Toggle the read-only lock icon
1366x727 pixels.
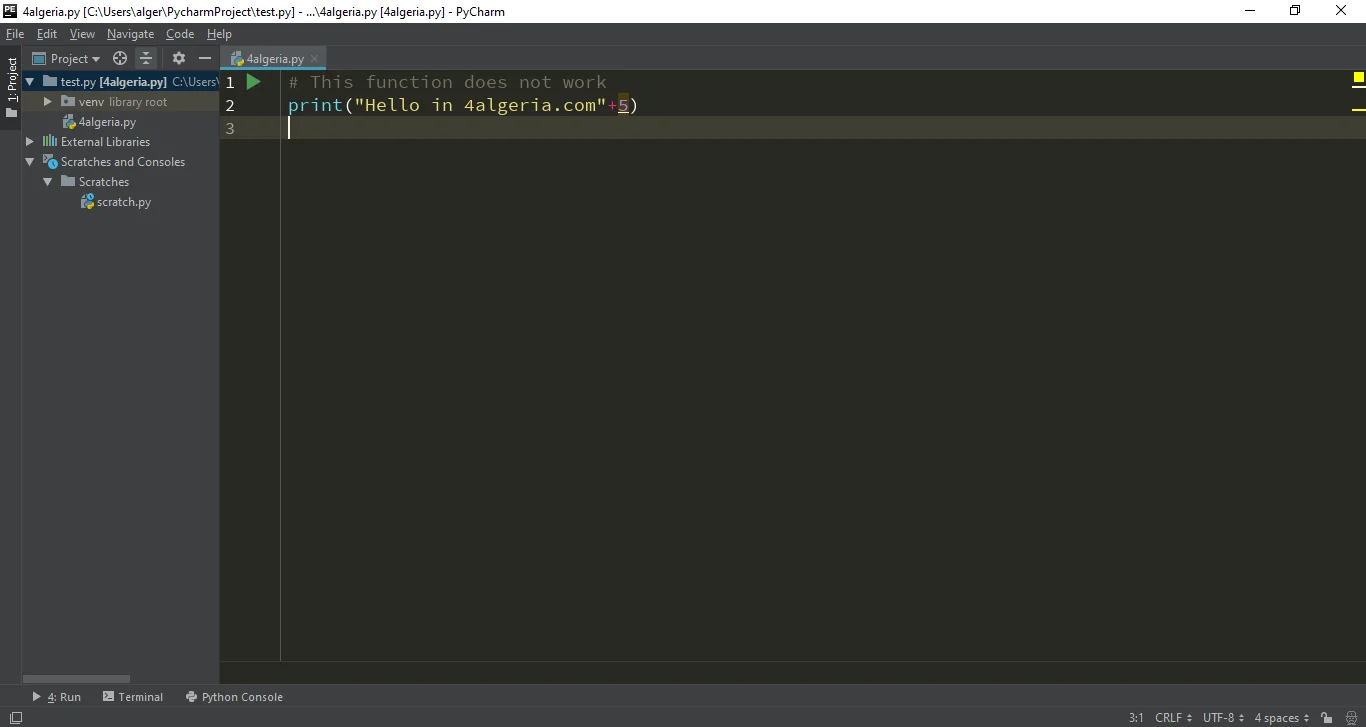(1326, 718)
